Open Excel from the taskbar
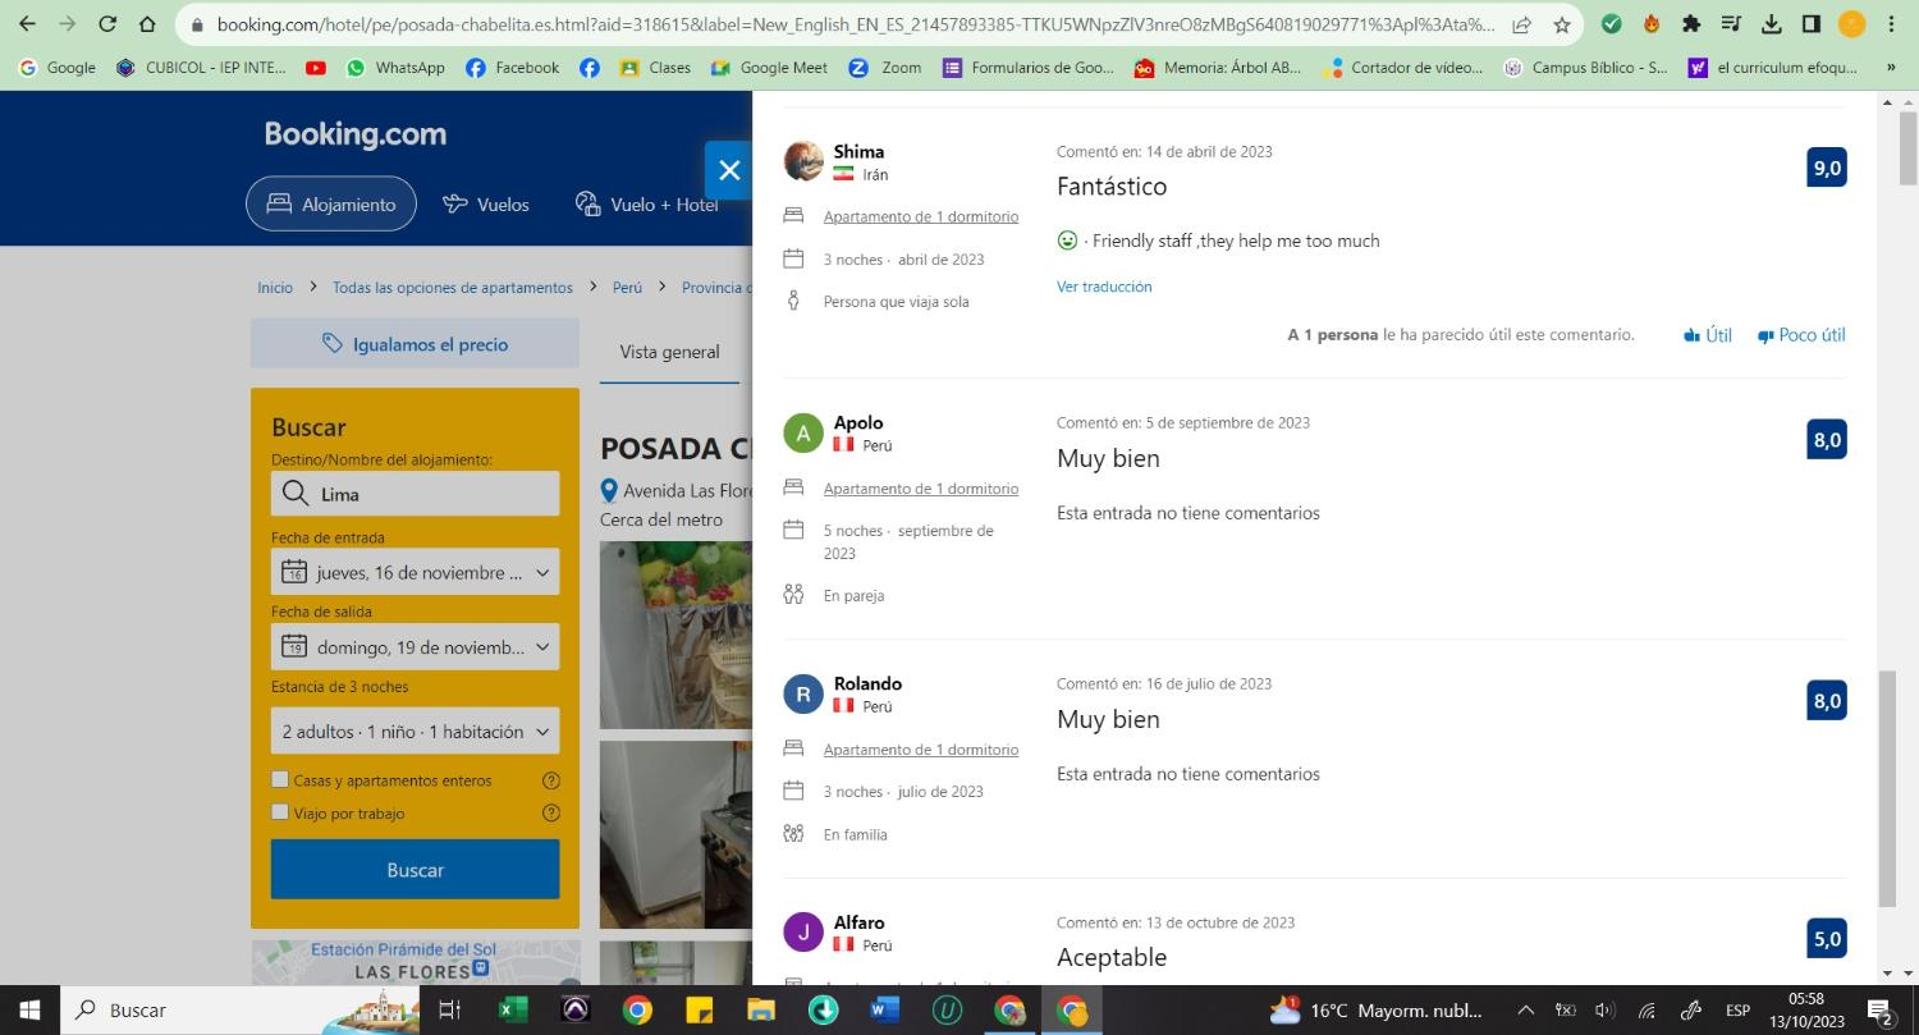Image resolution: width=1919 pixels, height=1035 pixels. pyautogui.click(x=512, y=1010)
